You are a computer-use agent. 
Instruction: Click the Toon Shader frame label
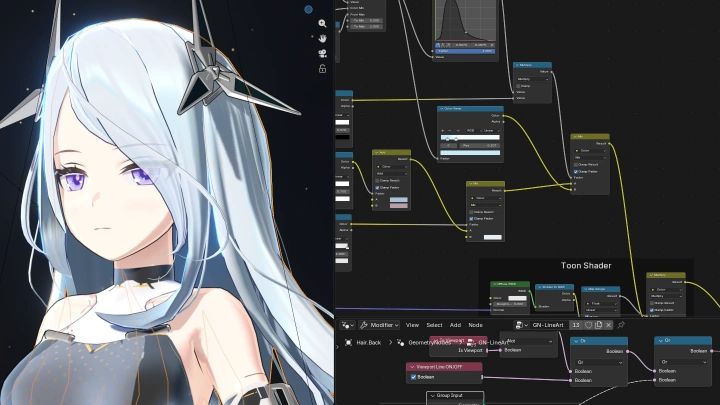coord(586,265)
